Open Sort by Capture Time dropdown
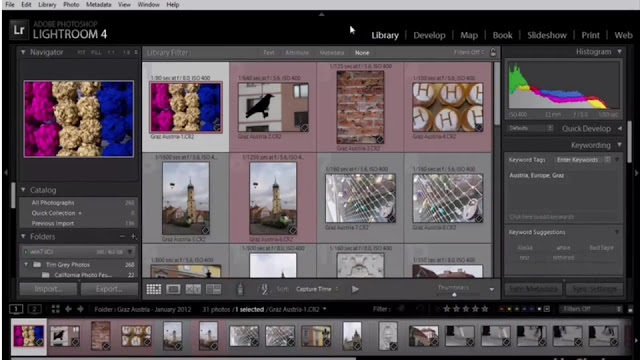The image size is (640, 360). click(x=317, y=289)
